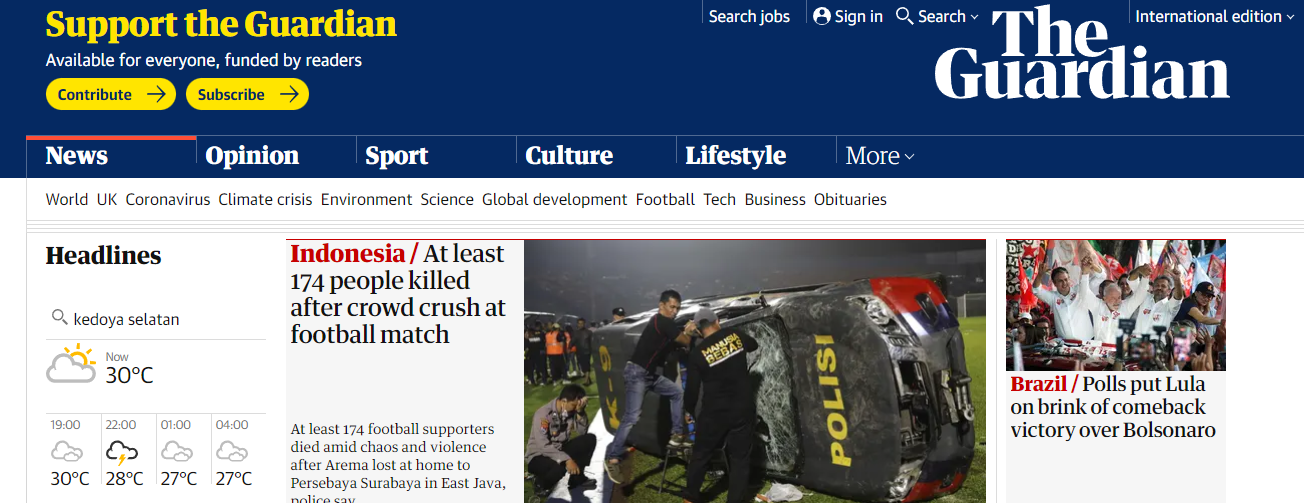This screenshot has height=503, width=1304.
Task: Go to the Culture section
Action: pyautogui.click(x=569, y=156)
